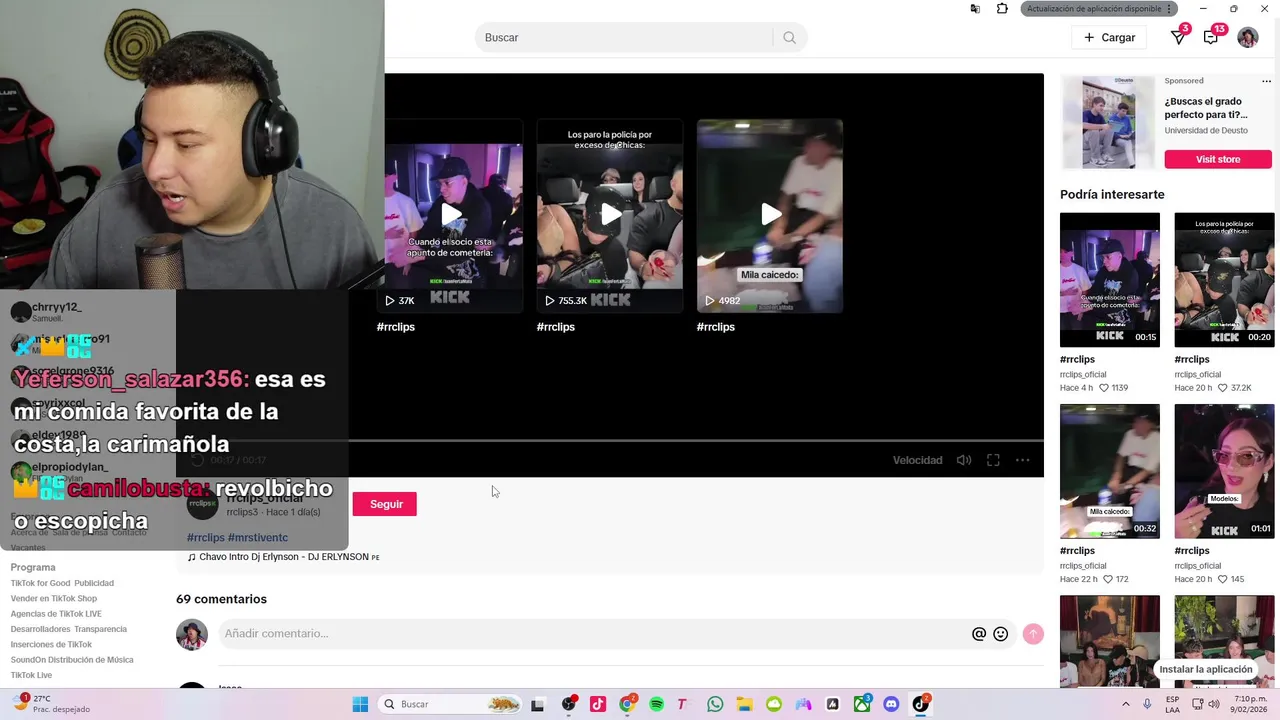Enter fullscreen in the video player
This screenshot has height=720, width=1280.
pyautogui.click(x=993, y=460)
